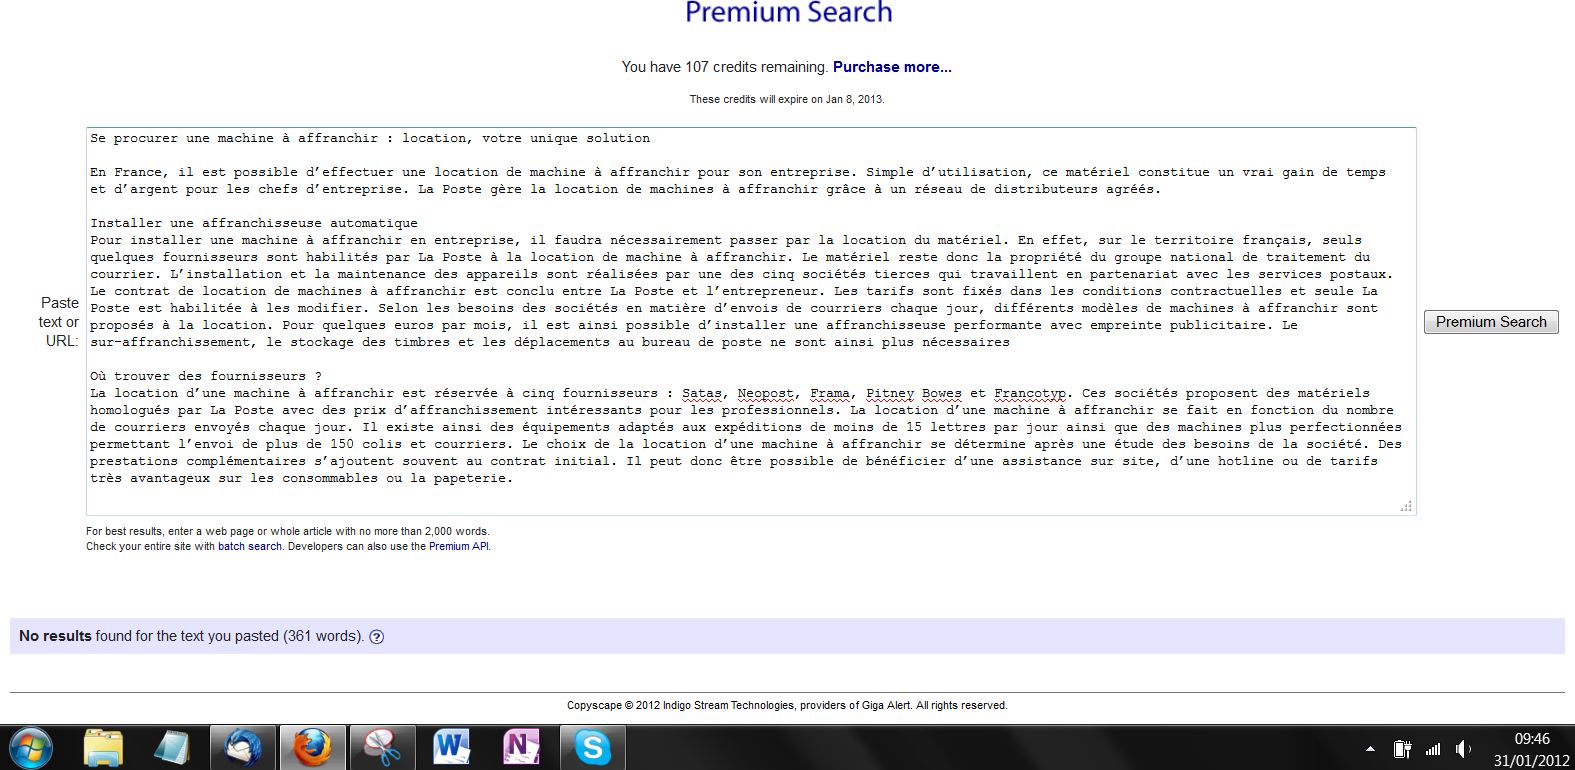Open the Windows Start menu
Image resolution: width=1575 pixels, height=770 pixels.
pos(30,748)
